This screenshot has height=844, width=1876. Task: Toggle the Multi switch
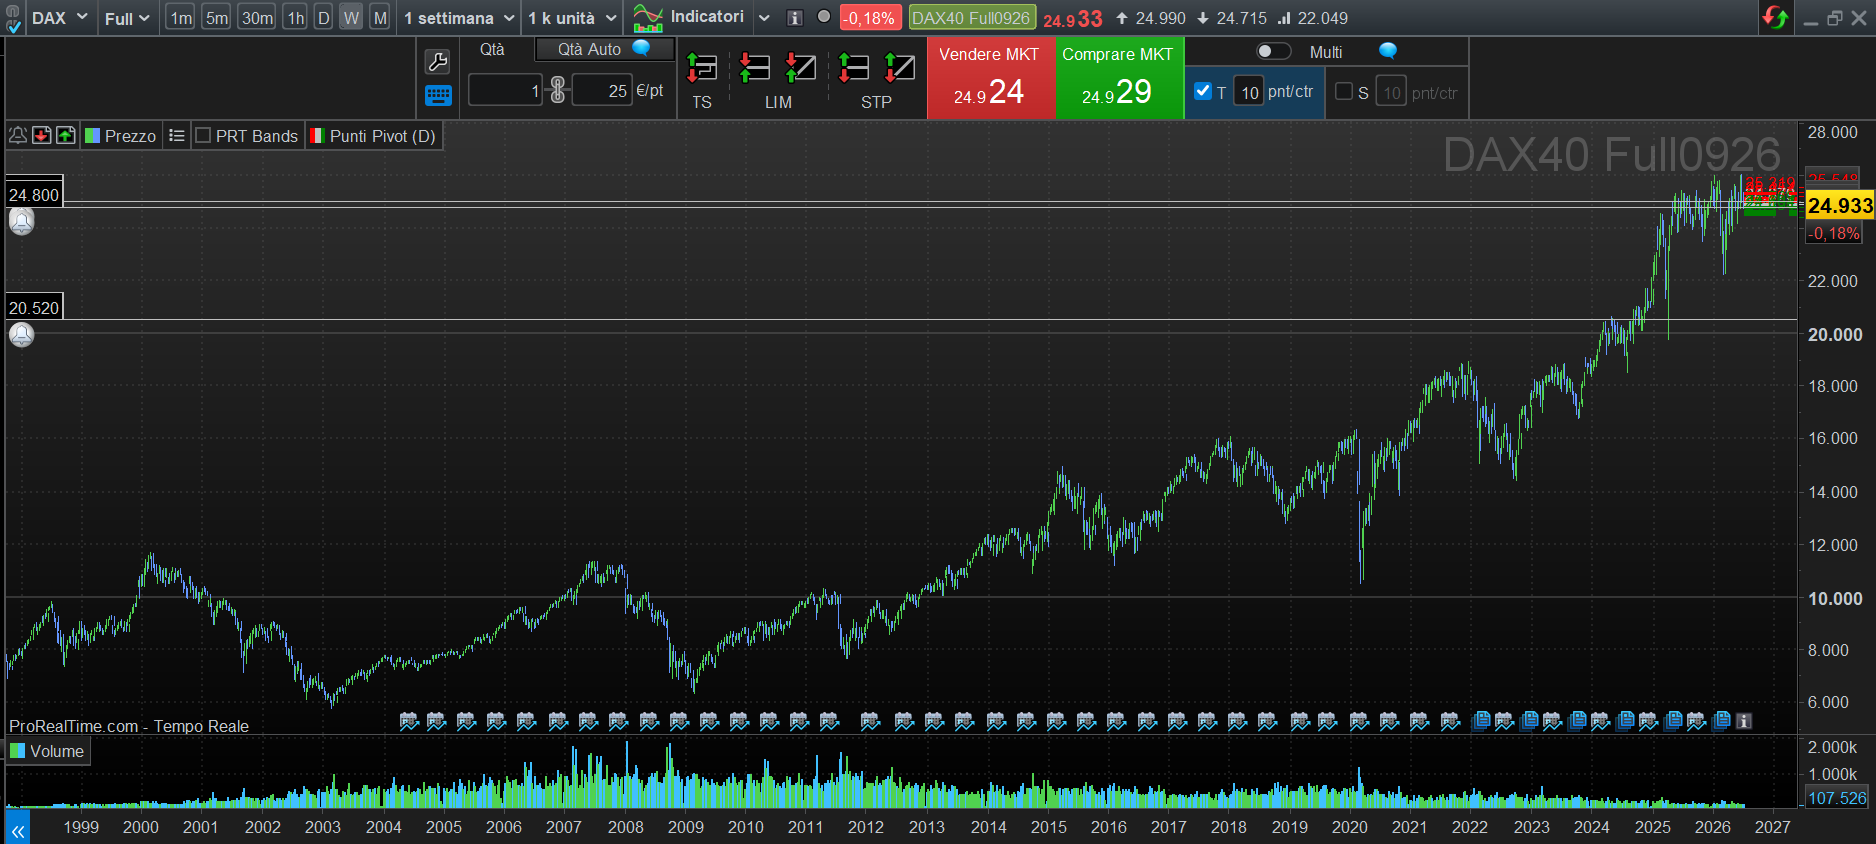(x=1273, y=52)
